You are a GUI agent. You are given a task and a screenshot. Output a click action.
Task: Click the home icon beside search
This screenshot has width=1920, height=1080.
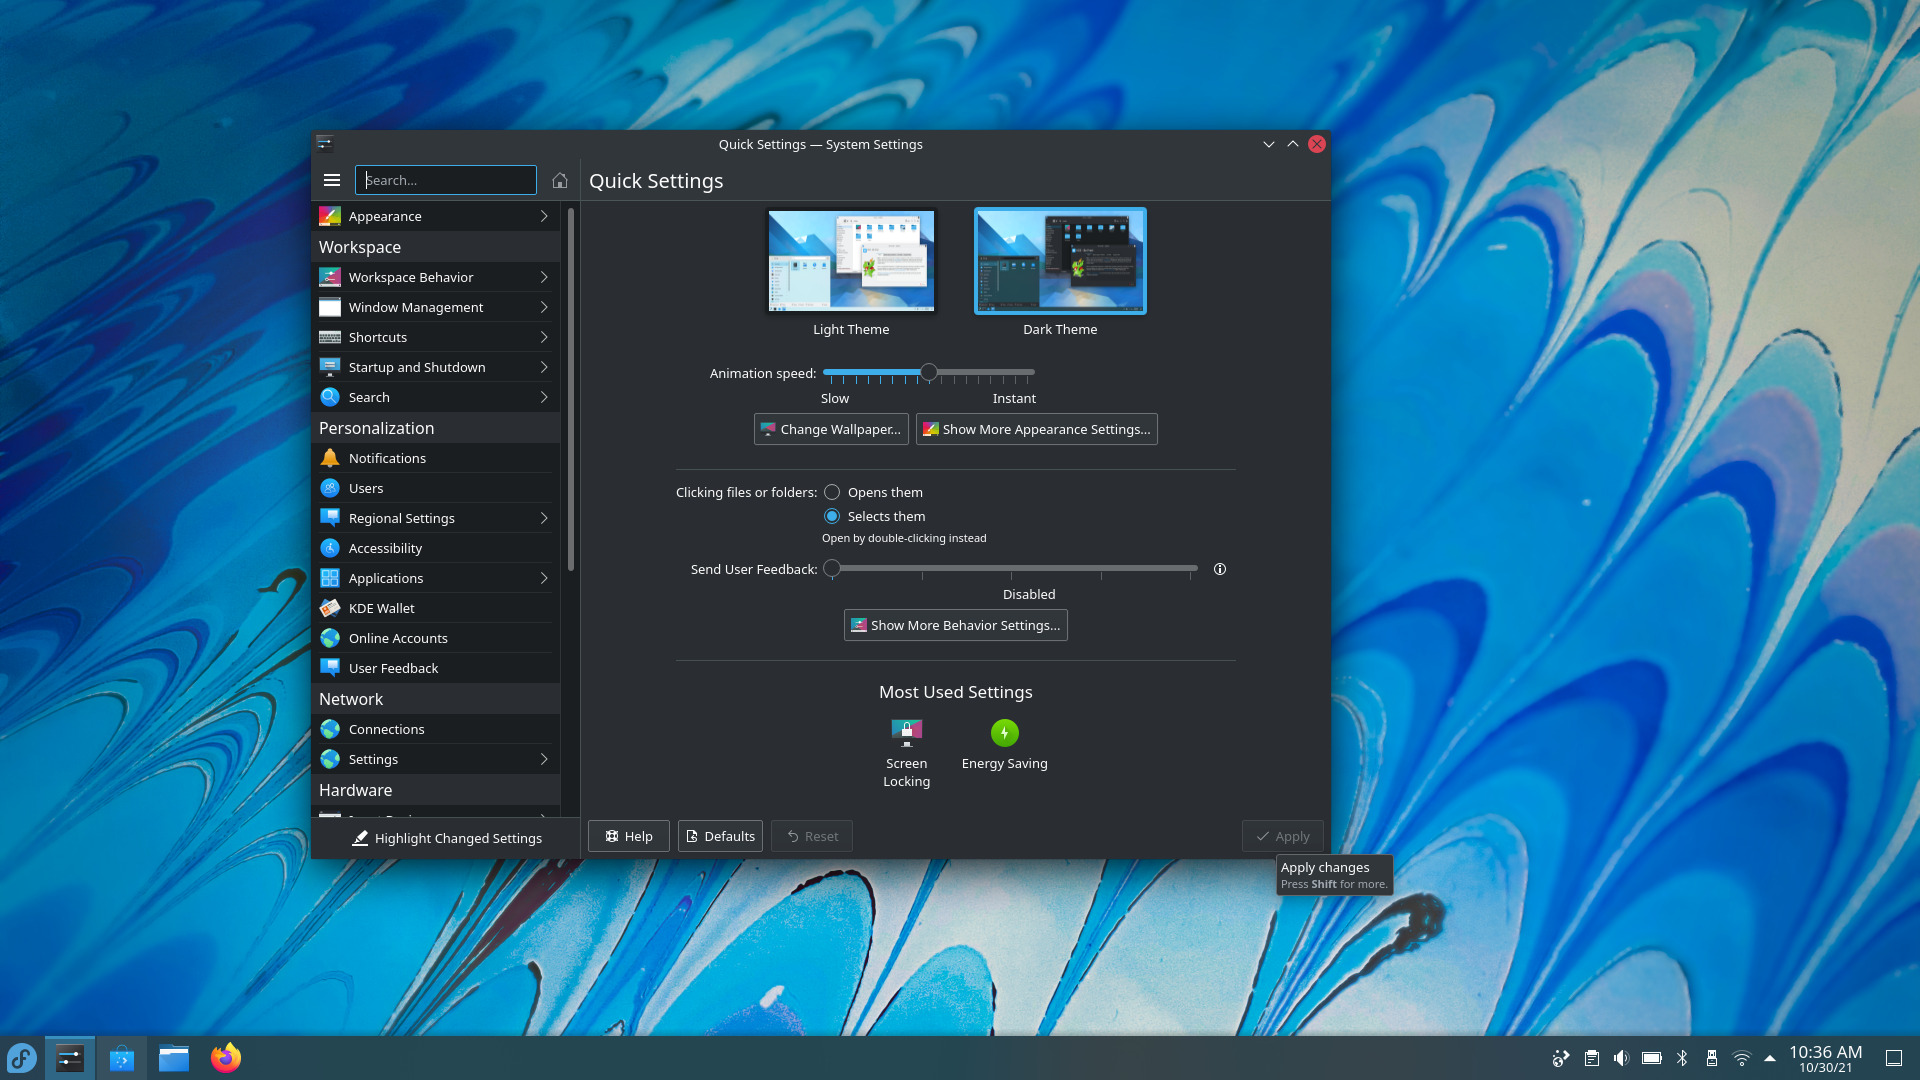coord(560,180)
